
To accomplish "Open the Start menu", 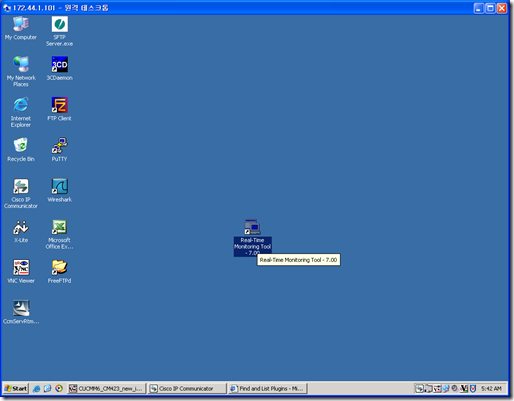I will pos(16,388).
